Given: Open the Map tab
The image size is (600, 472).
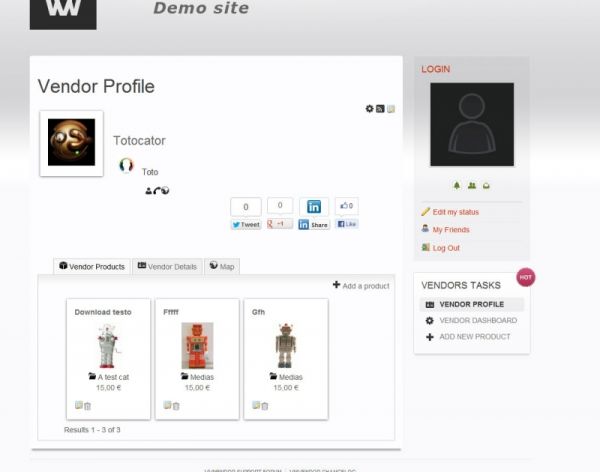Looking at the screenshot, I should coord(222,266).
